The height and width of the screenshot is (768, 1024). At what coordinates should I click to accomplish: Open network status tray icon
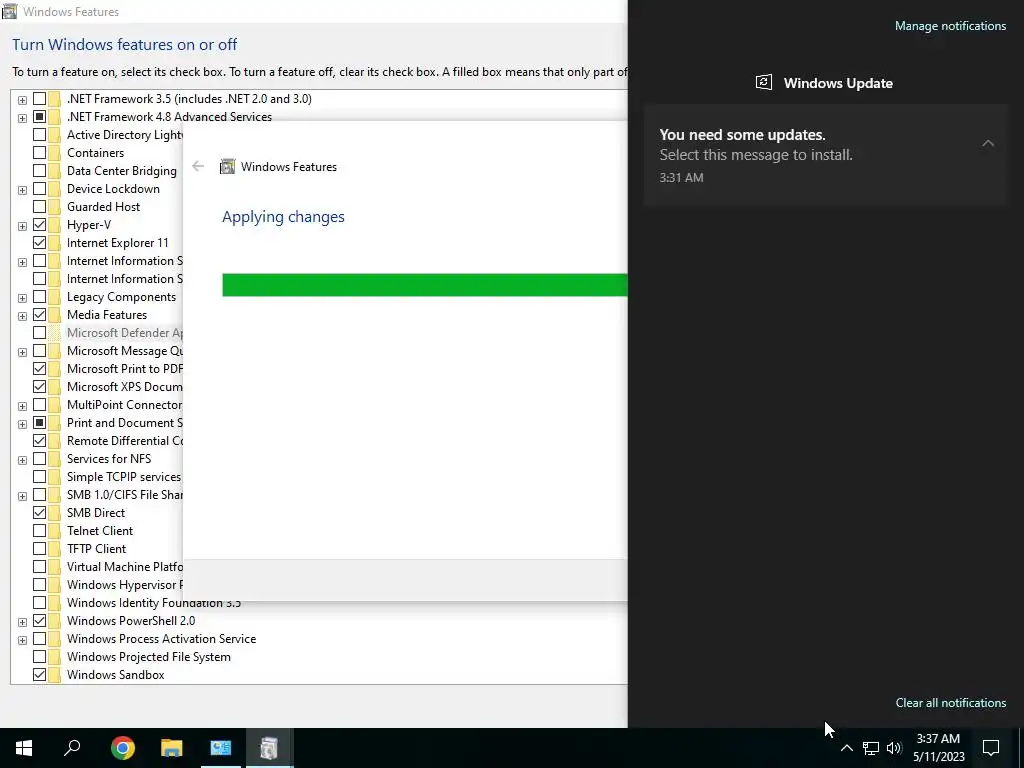pos(871,748)
